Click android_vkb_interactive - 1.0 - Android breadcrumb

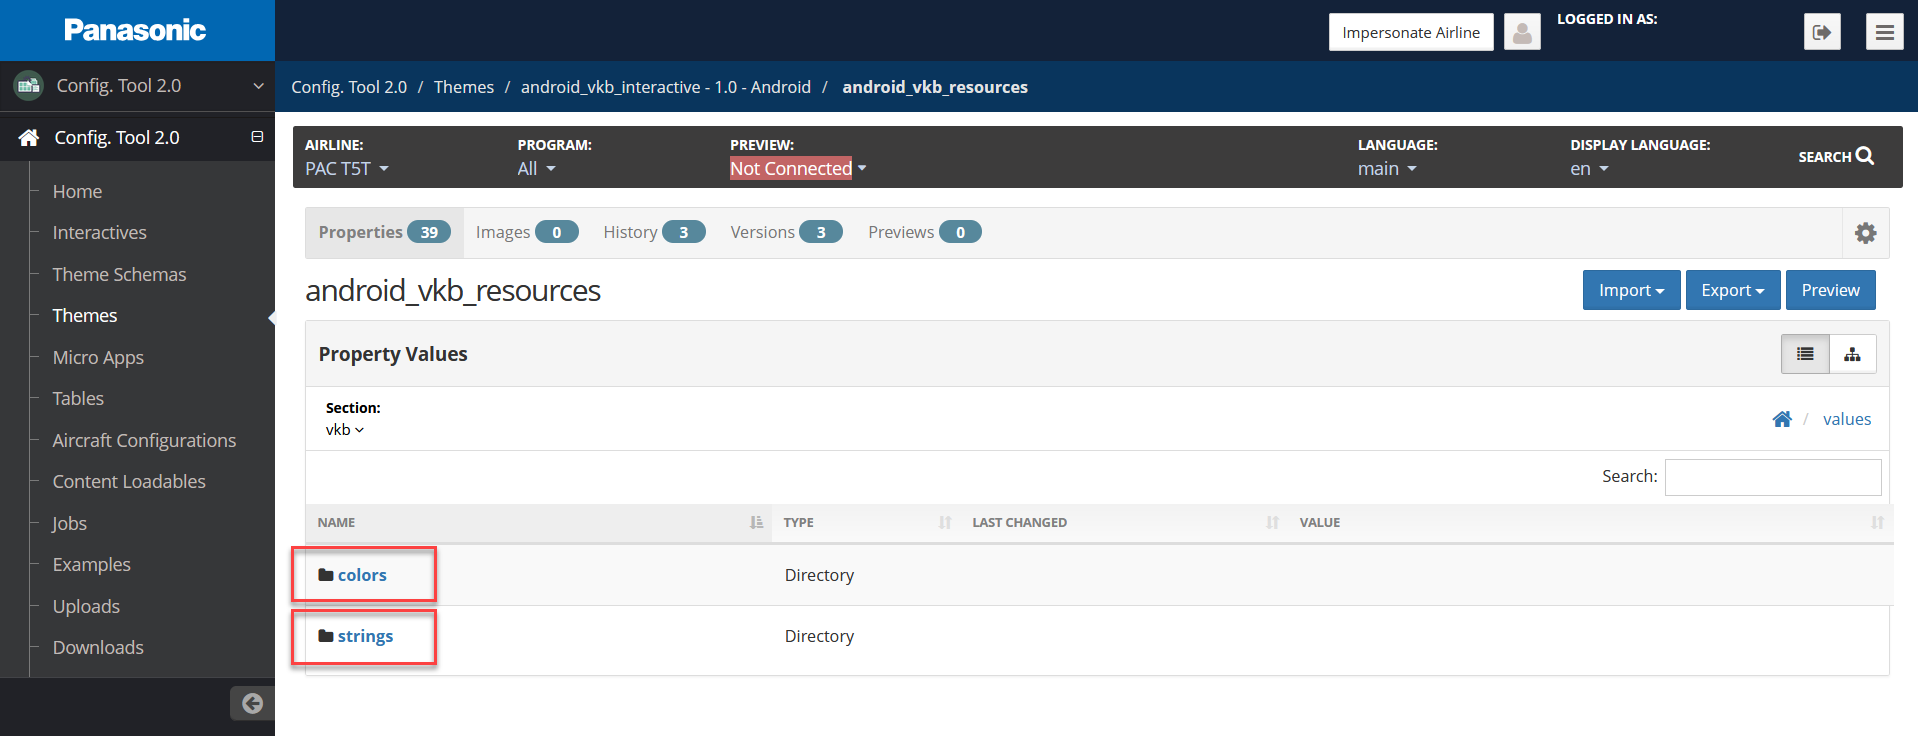click(x=665, y=87)
